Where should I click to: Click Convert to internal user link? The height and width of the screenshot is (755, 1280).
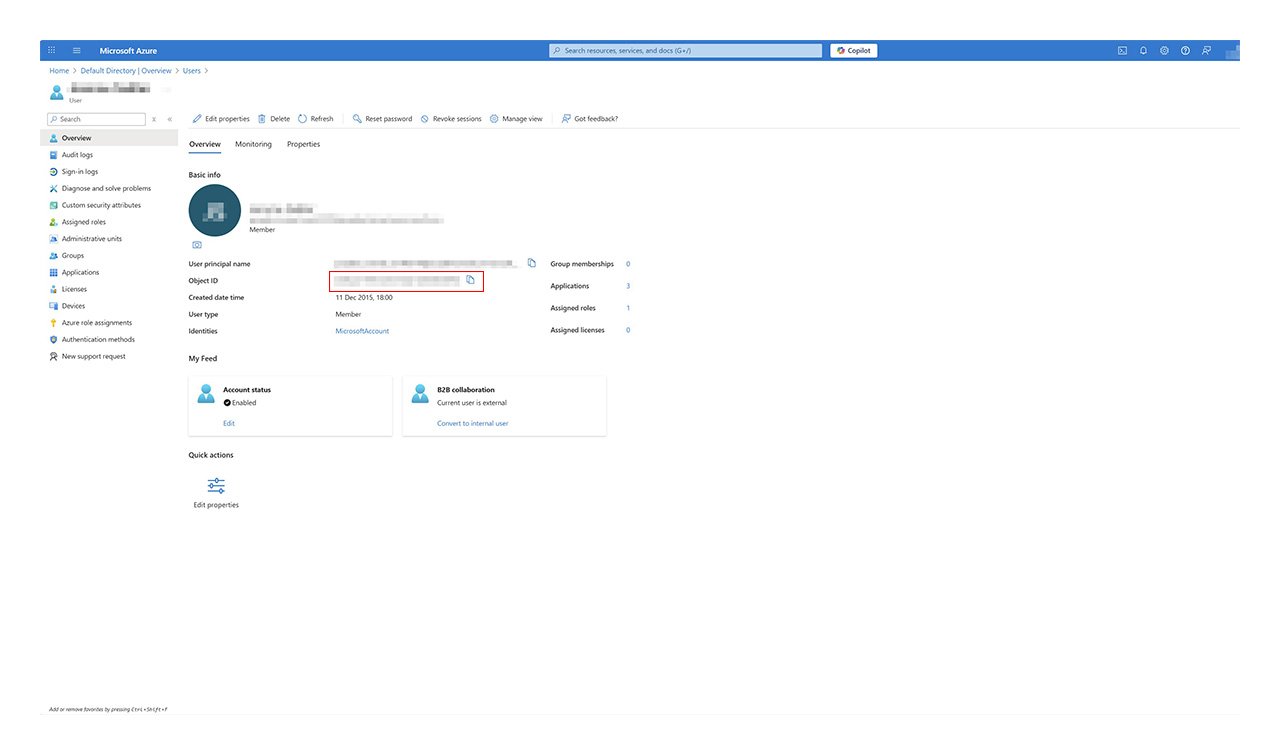tap(472, 424)
